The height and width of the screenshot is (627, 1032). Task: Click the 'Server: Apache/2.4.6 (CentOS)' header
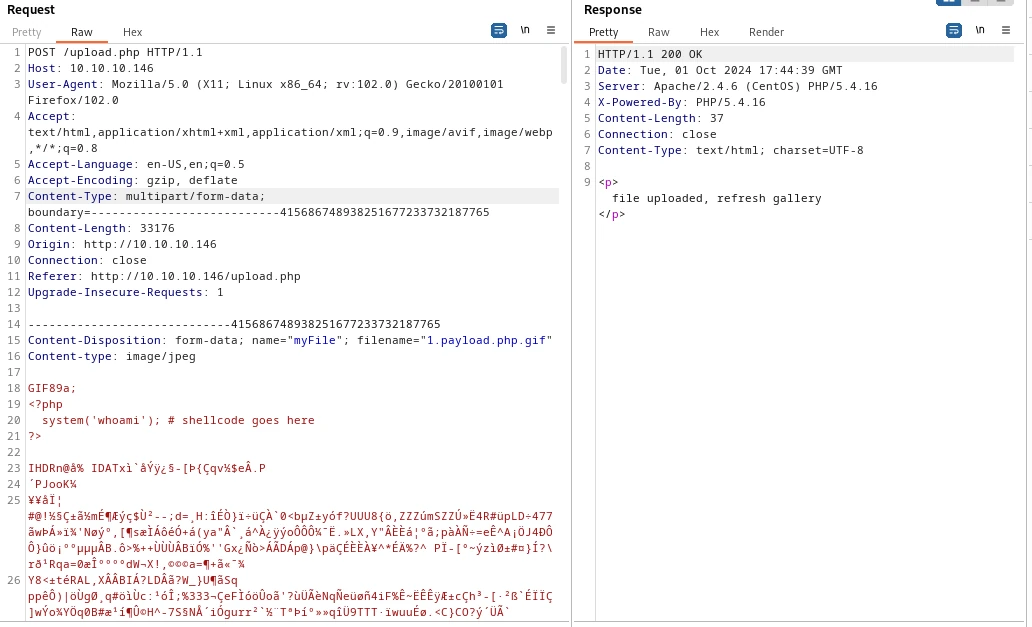[x=737, y=86]
